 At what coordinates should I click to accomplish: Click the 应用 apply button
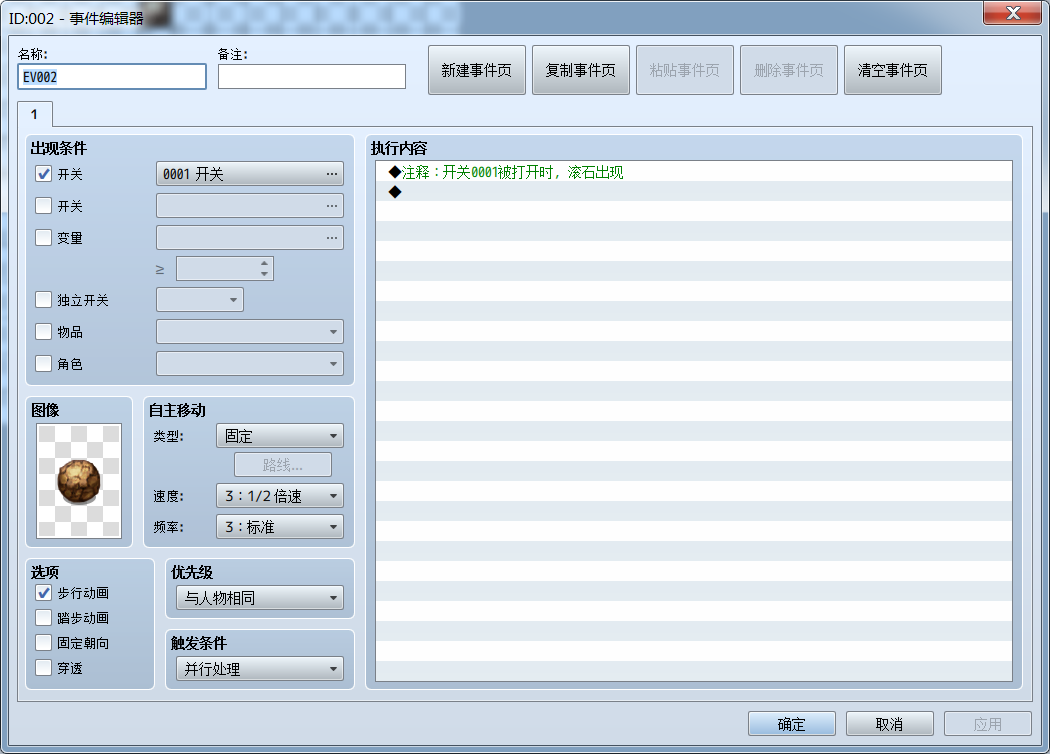point(988,724)
